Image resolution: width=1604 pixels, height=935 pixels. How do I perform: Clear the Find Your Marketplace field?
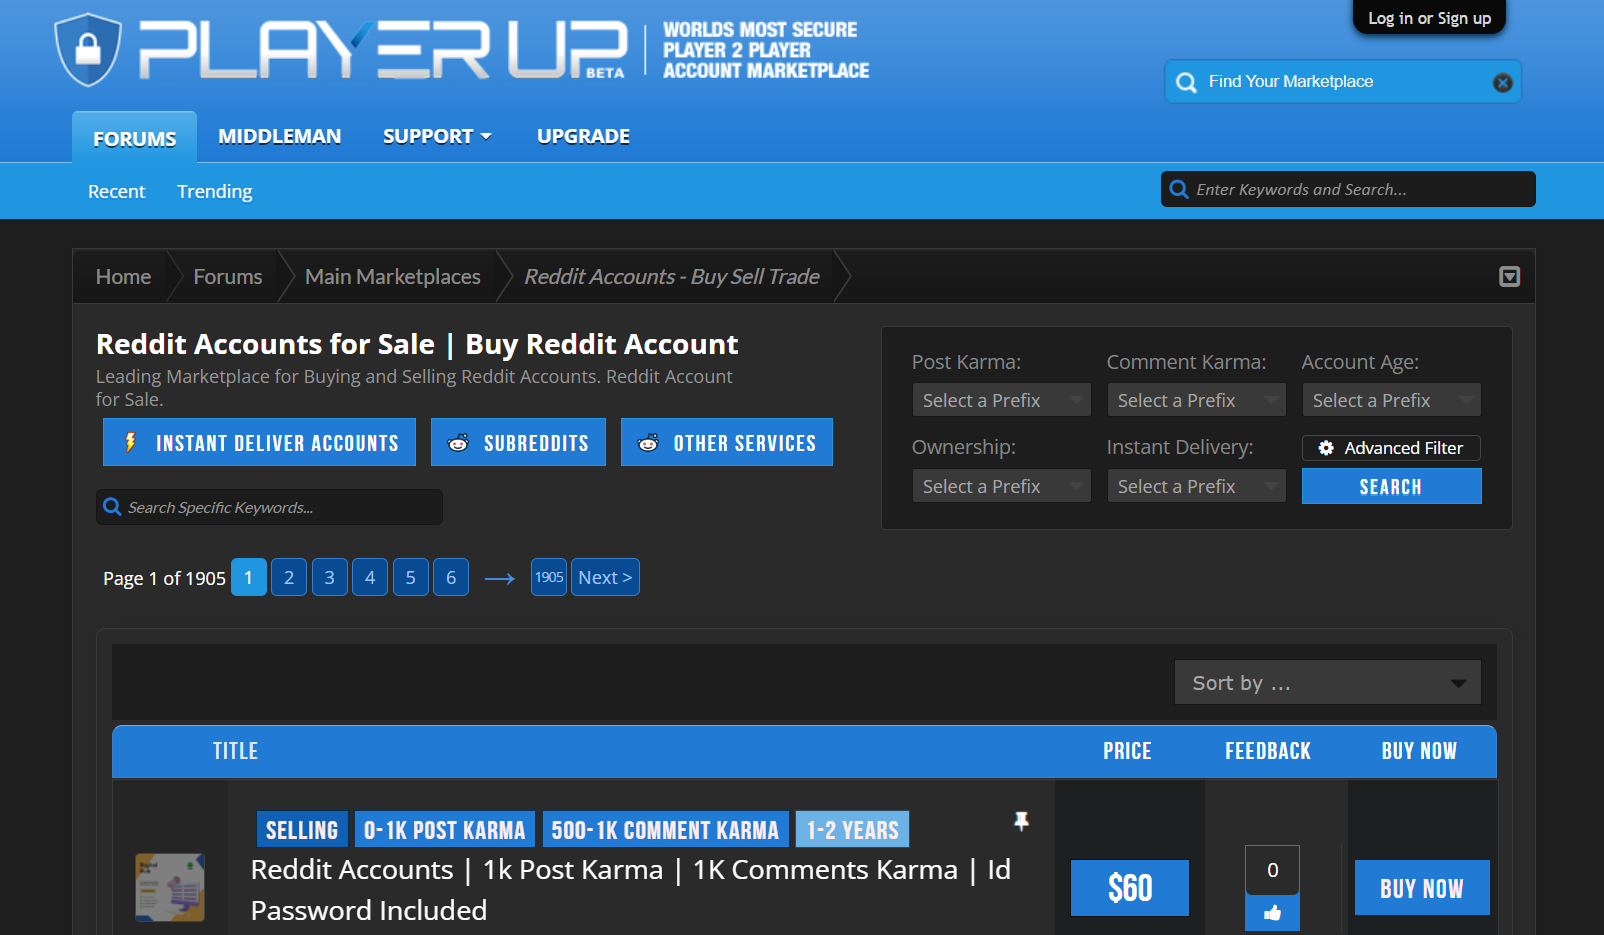(1502, 83)
